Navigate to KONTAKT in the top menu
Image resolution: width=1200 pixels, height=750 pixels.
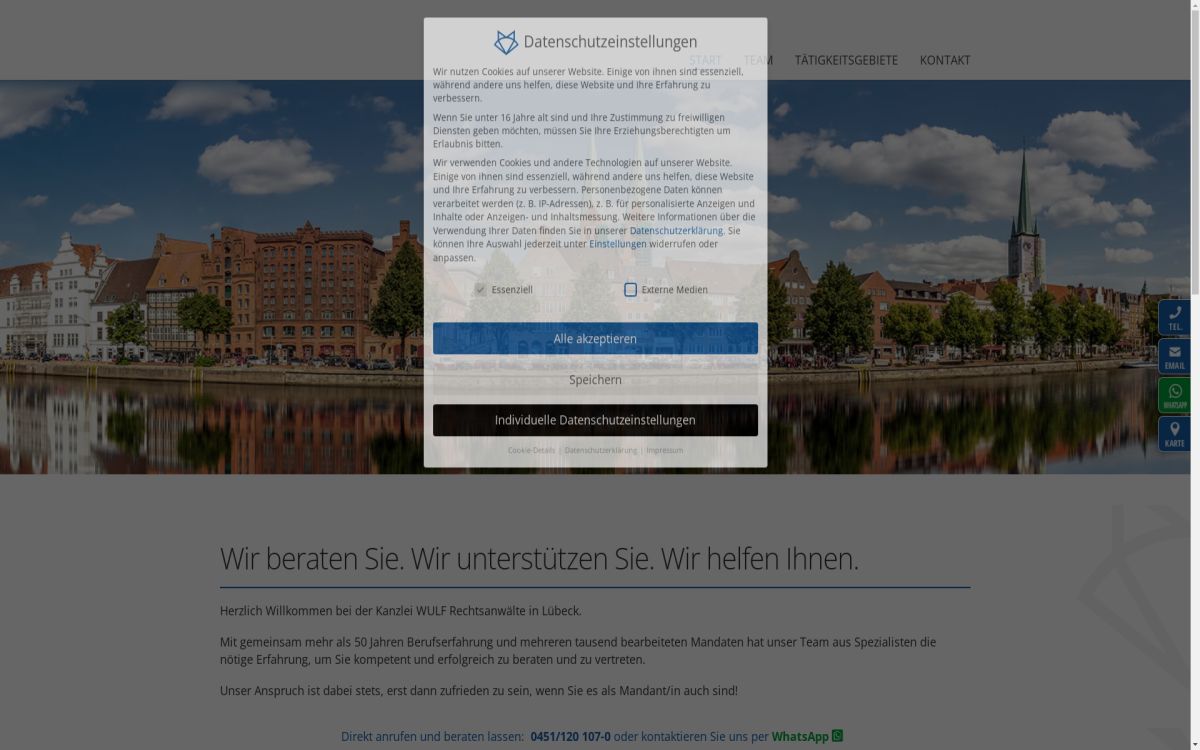tap(945, 60)
